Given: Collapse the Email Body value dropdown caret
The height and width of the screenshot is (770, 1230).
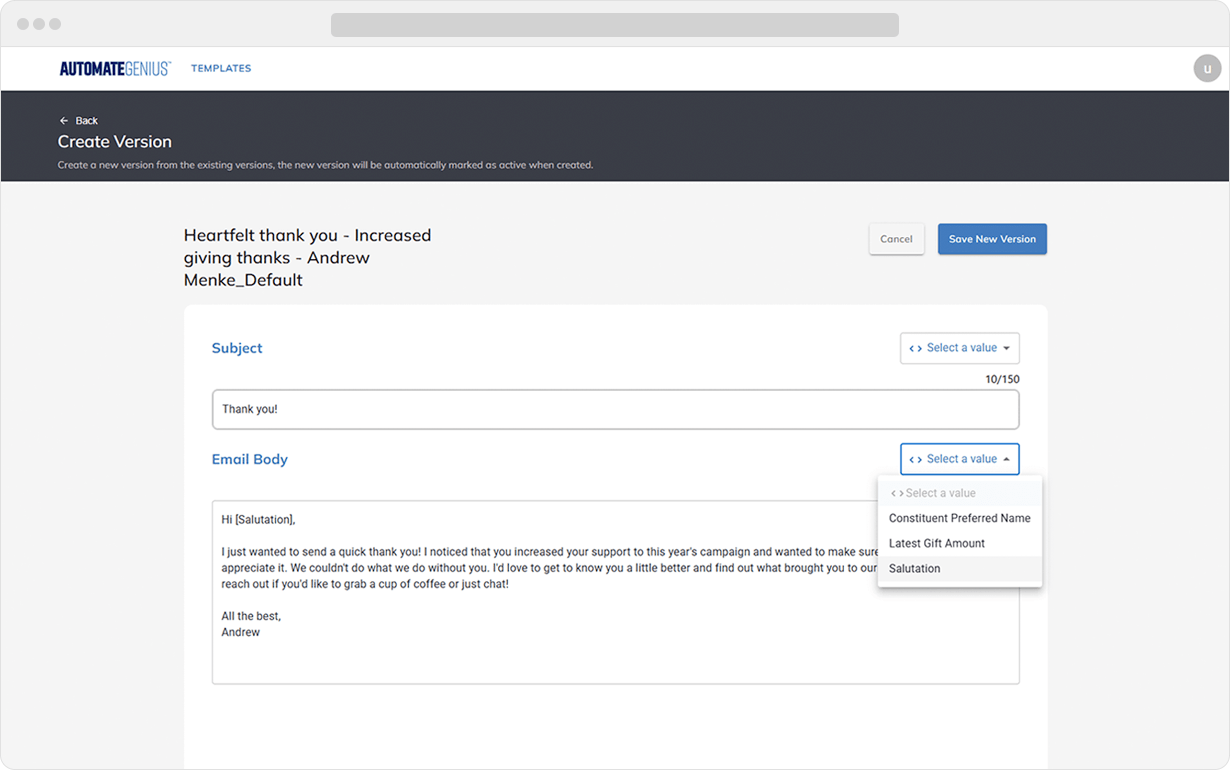Looking at the screenshot, I should (x=1006, y=459).
